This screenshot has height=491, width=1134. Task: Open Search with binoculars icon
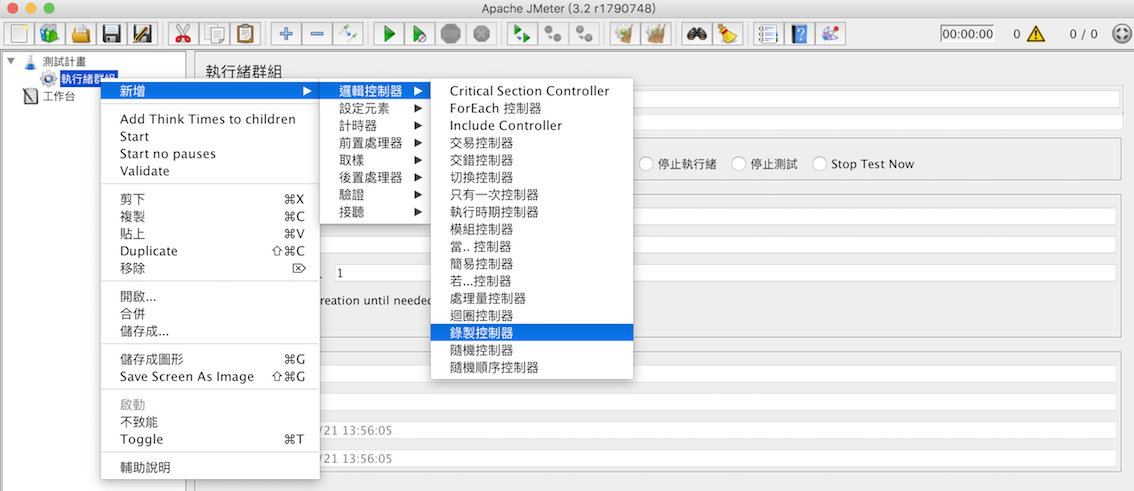point(696,33)
